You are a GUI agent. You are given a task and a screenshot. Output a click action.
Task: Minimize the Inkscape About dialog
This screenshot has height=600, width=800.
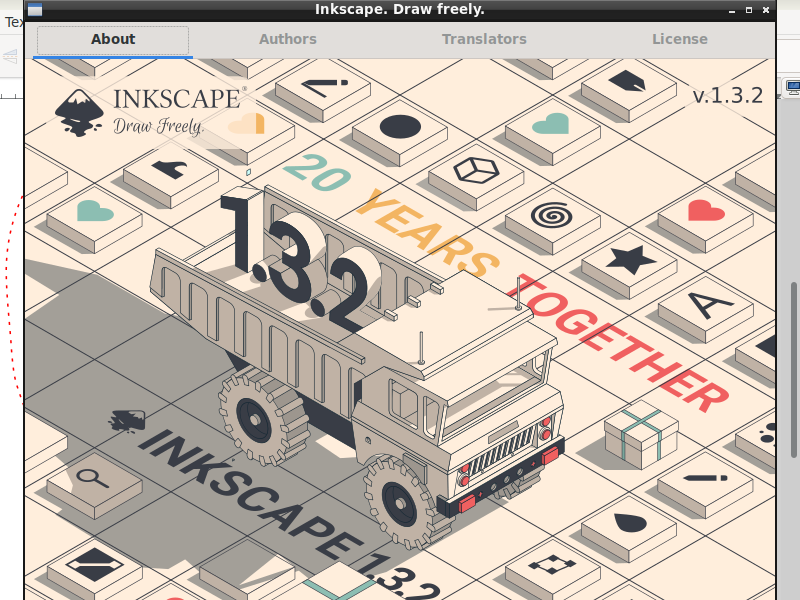coord(732,10)
